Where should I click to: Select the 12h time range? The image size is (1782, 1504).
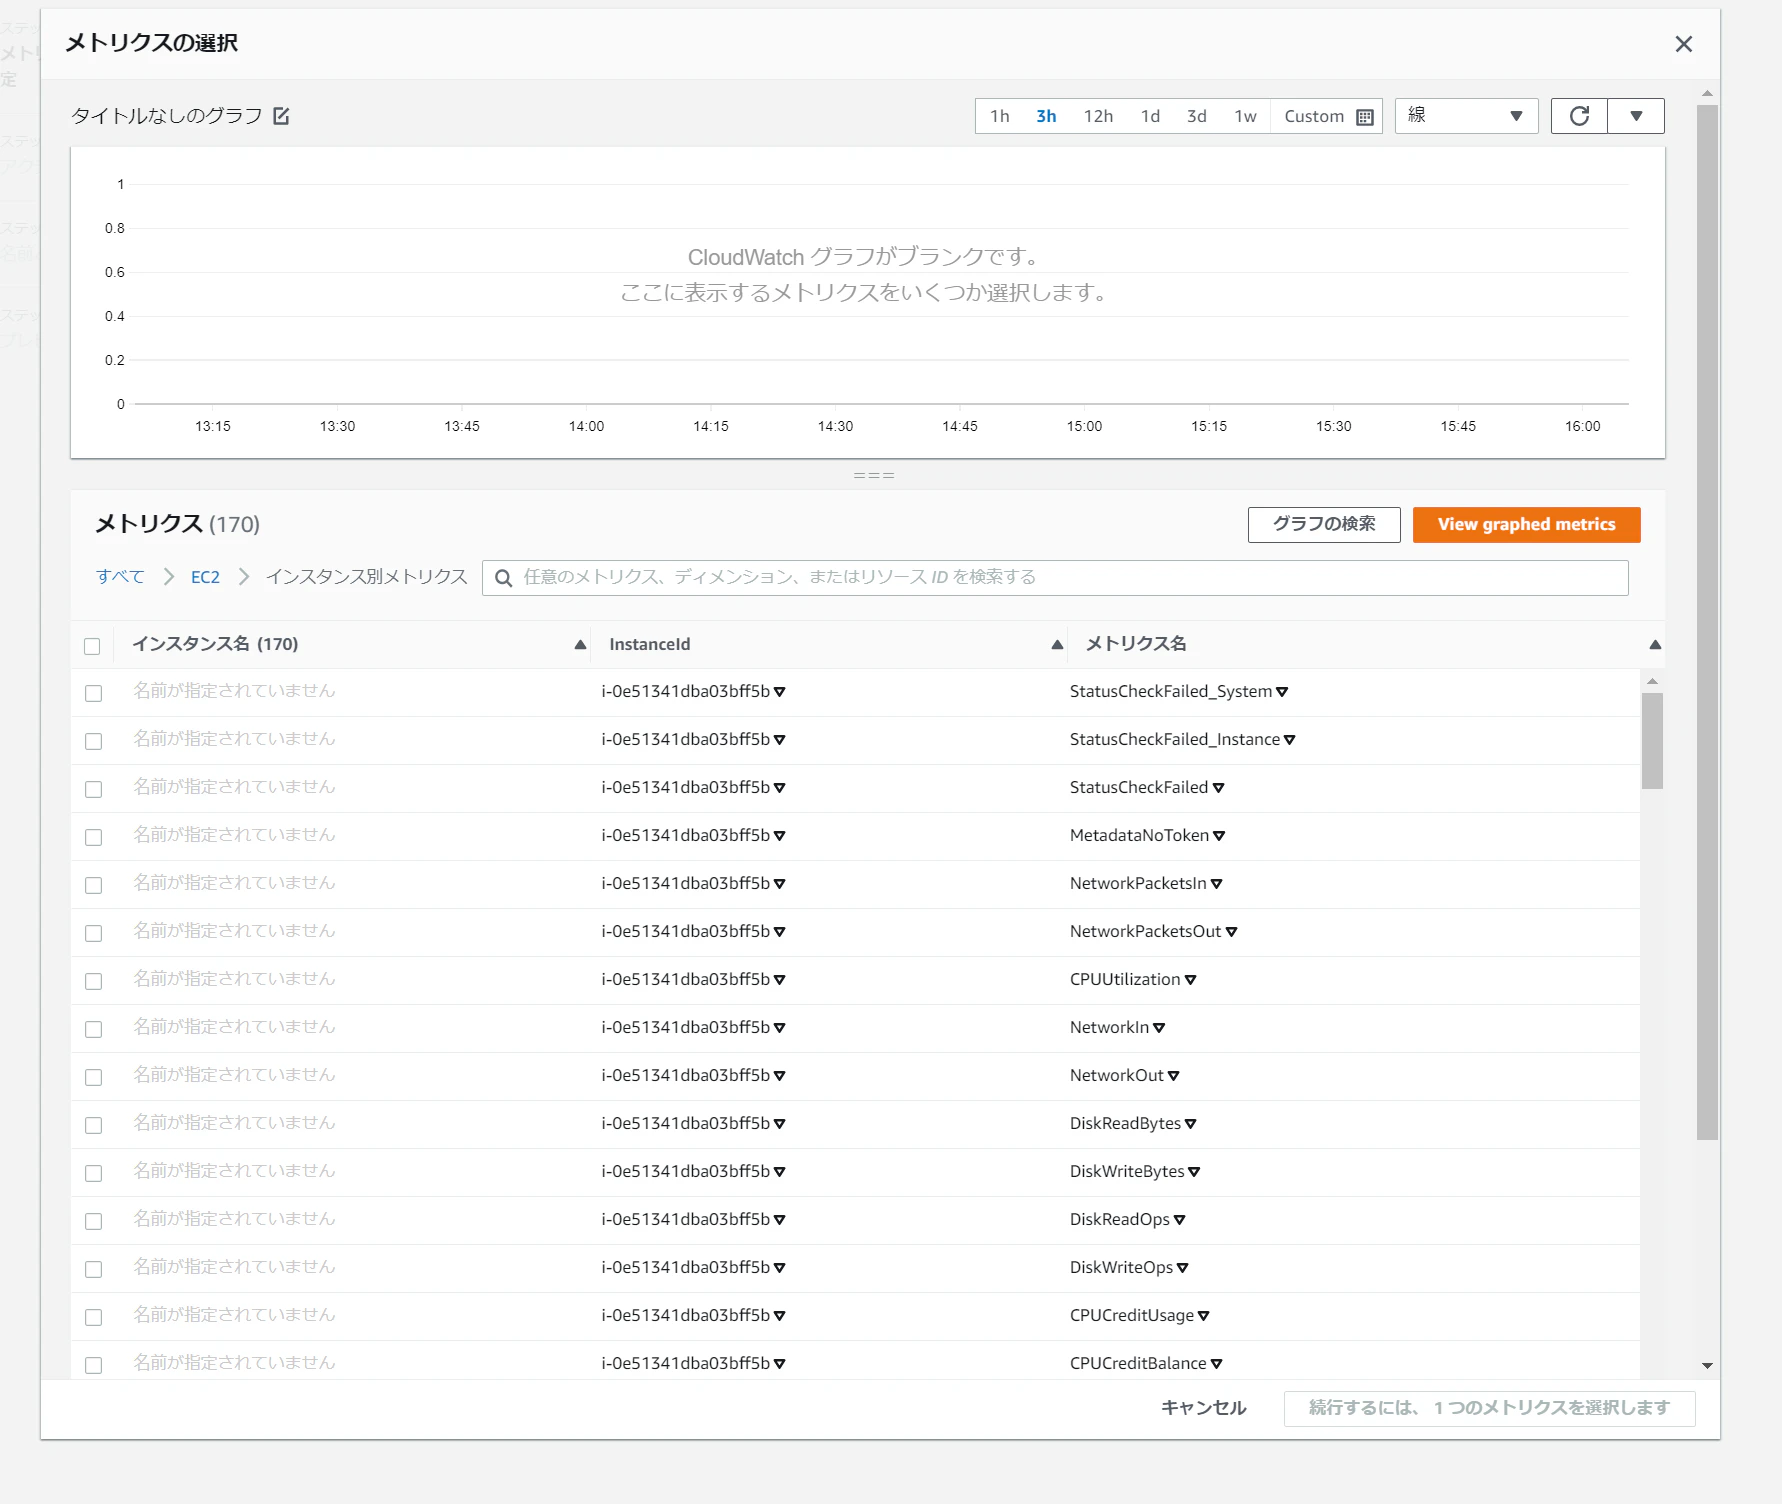(x=1098, y=116)
